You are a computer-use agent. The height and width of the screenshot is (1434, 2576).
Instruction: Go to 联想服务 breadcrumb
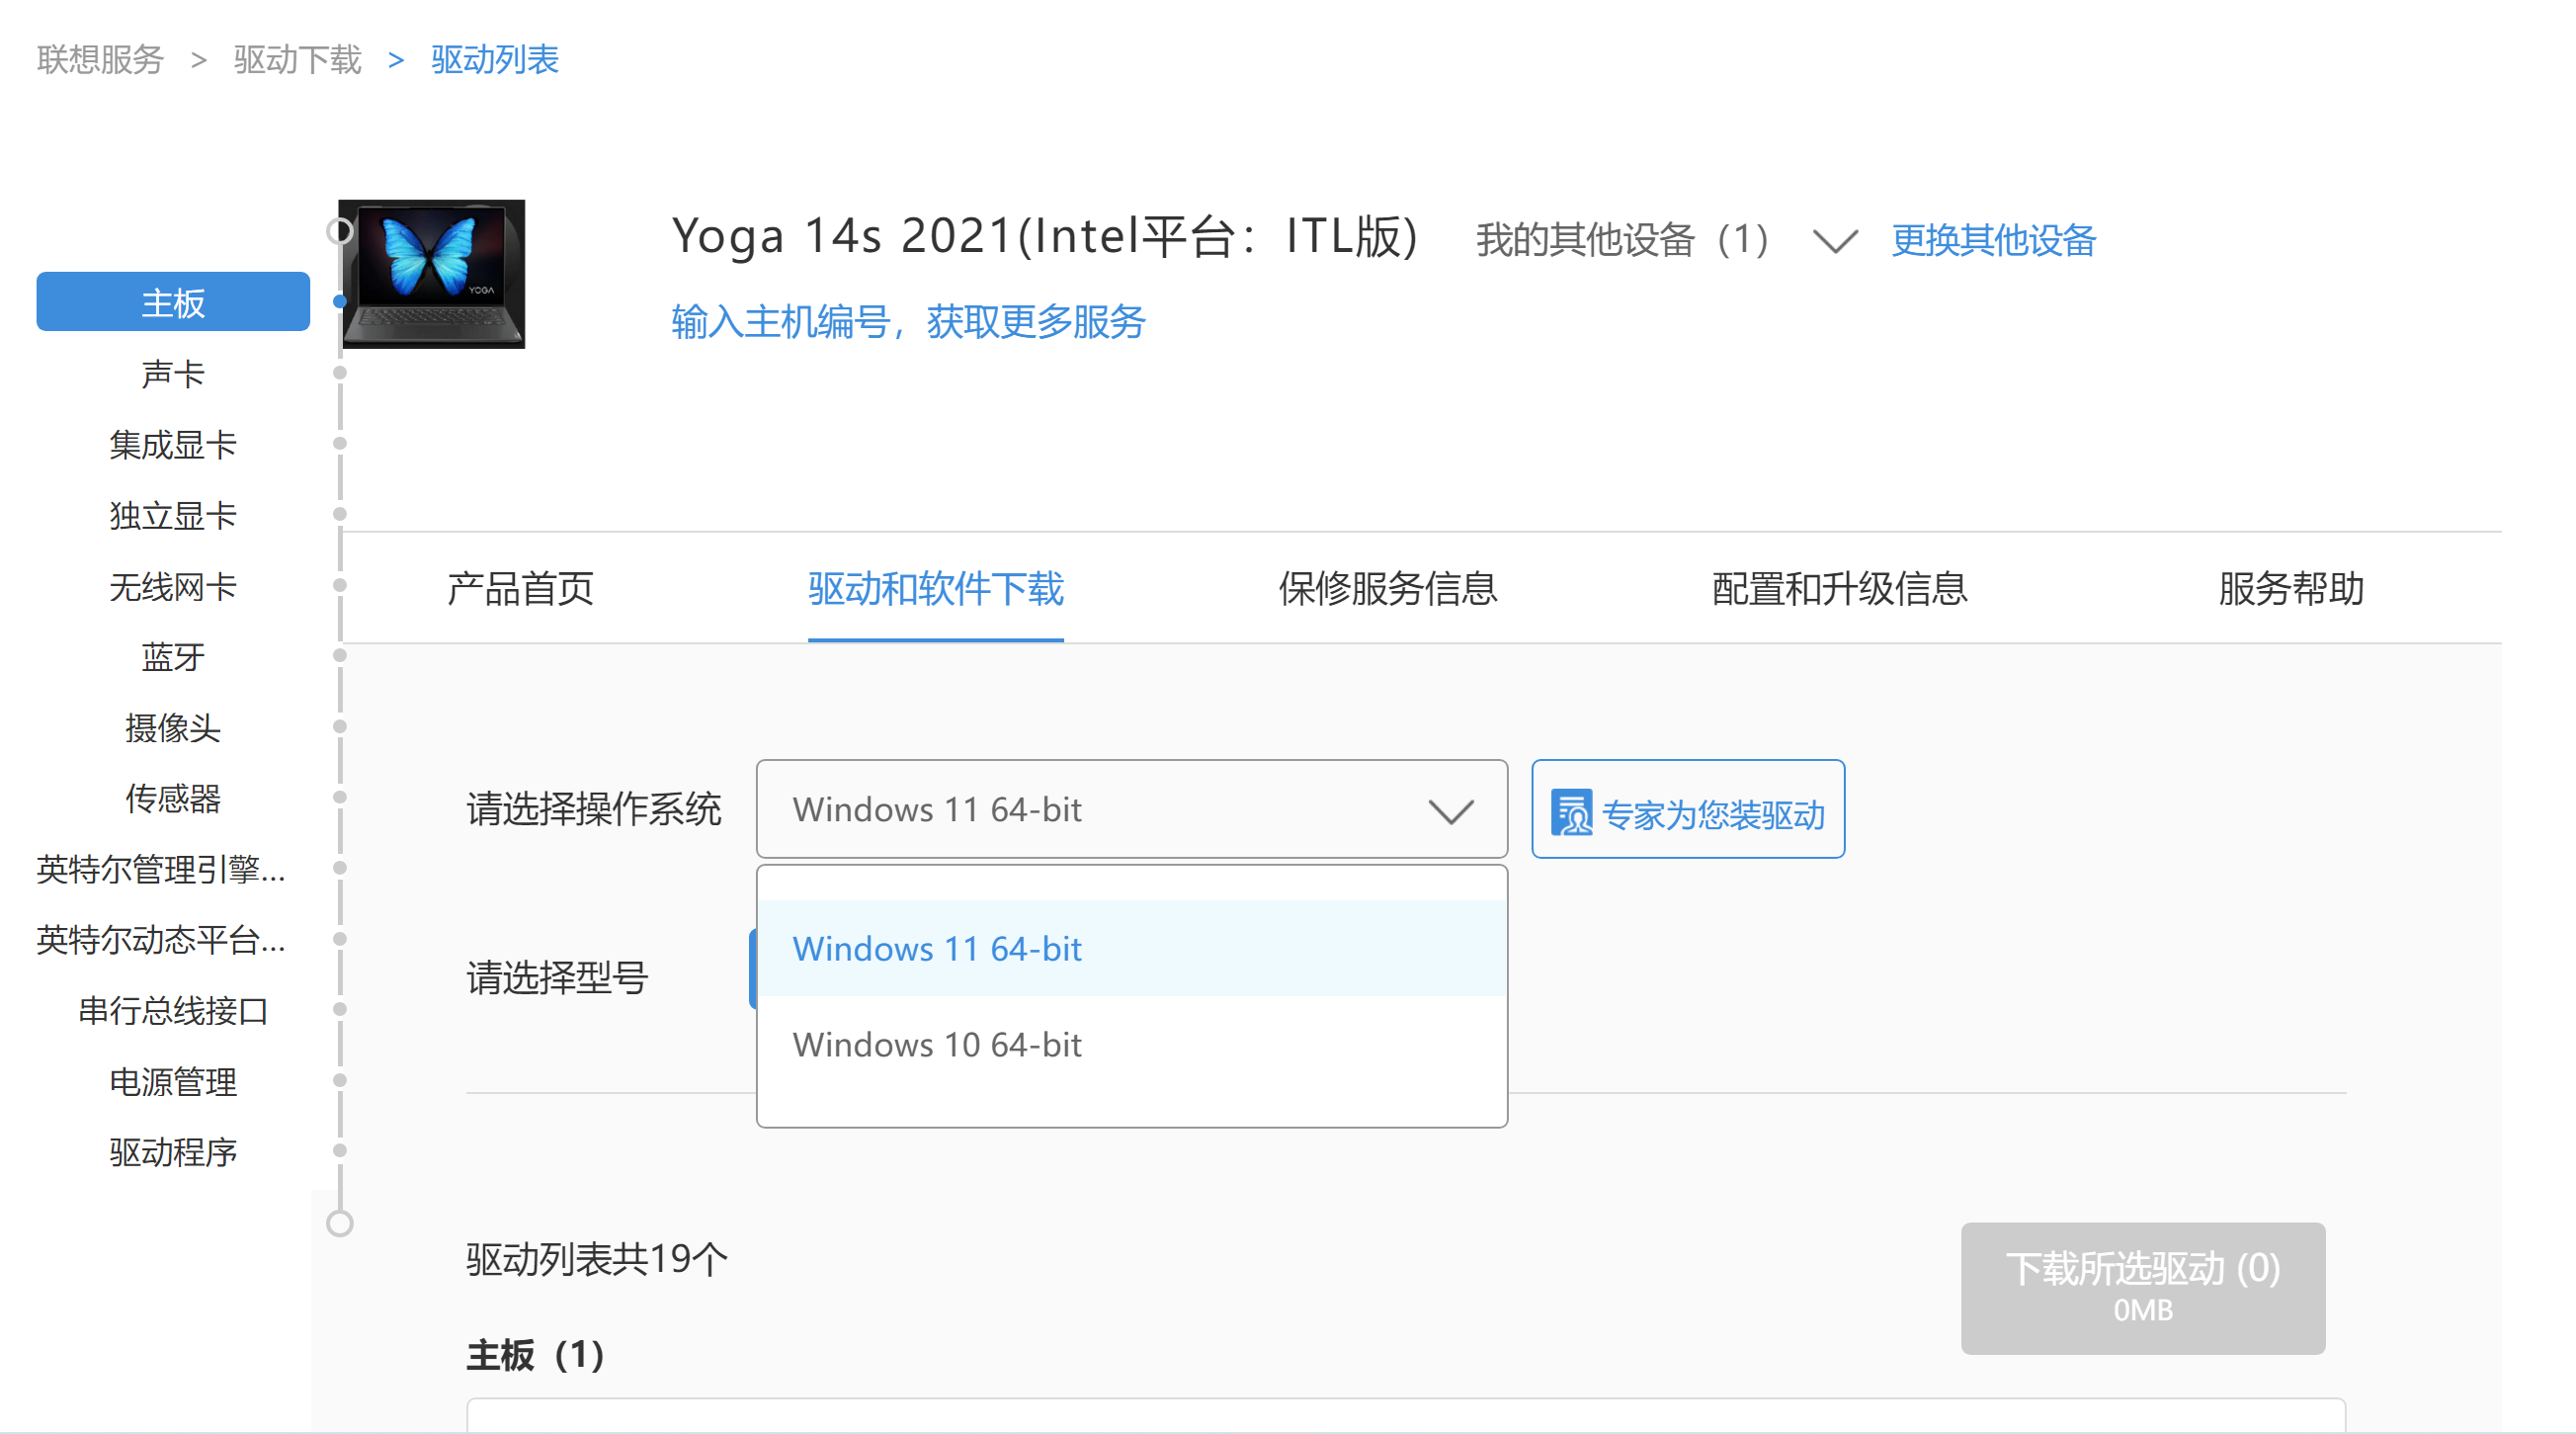(100, 60)
